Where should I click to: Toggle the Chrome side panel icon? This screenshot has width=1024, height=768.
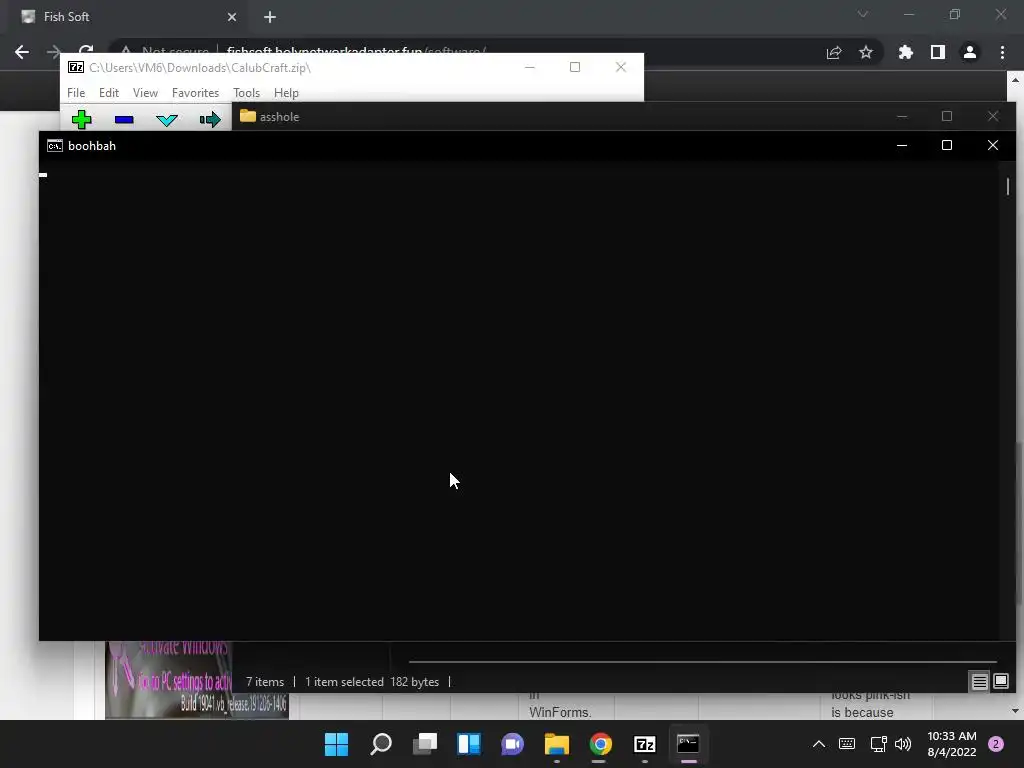click(x=938, y=52)
